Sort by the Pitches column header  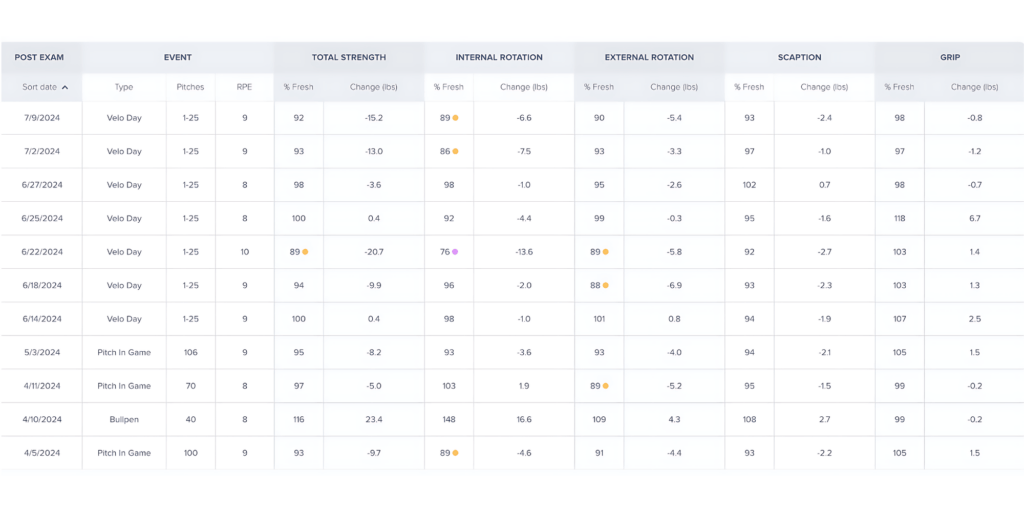190,87
